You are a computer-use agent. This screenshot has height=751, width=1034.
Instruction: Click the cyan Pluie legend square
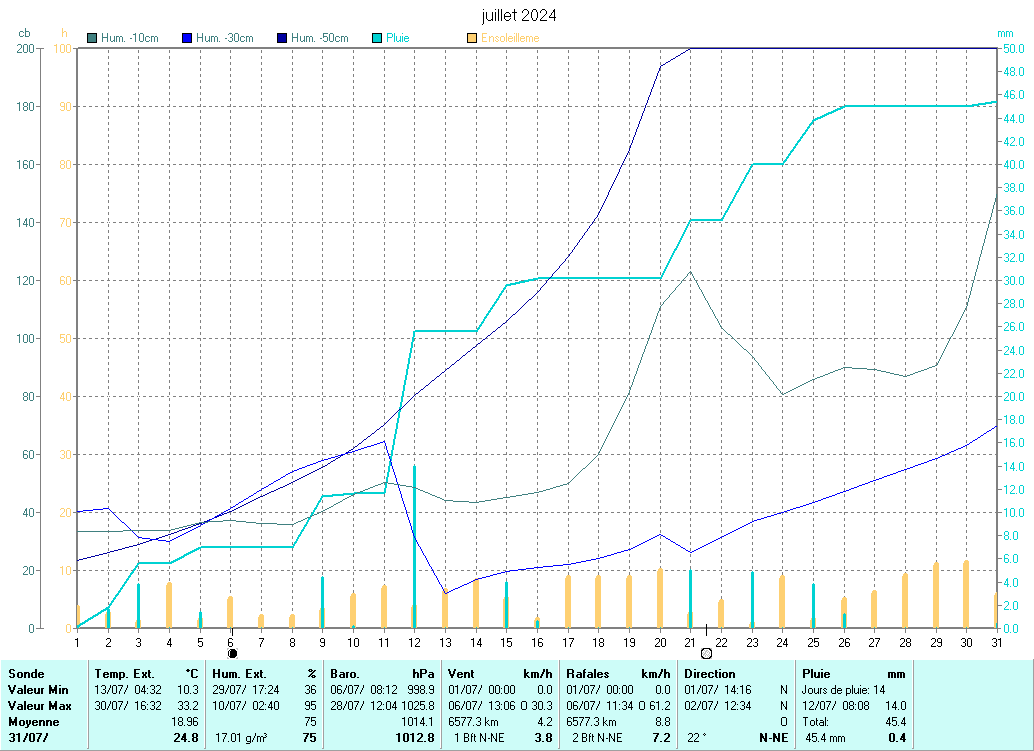[x=377, y=38]
